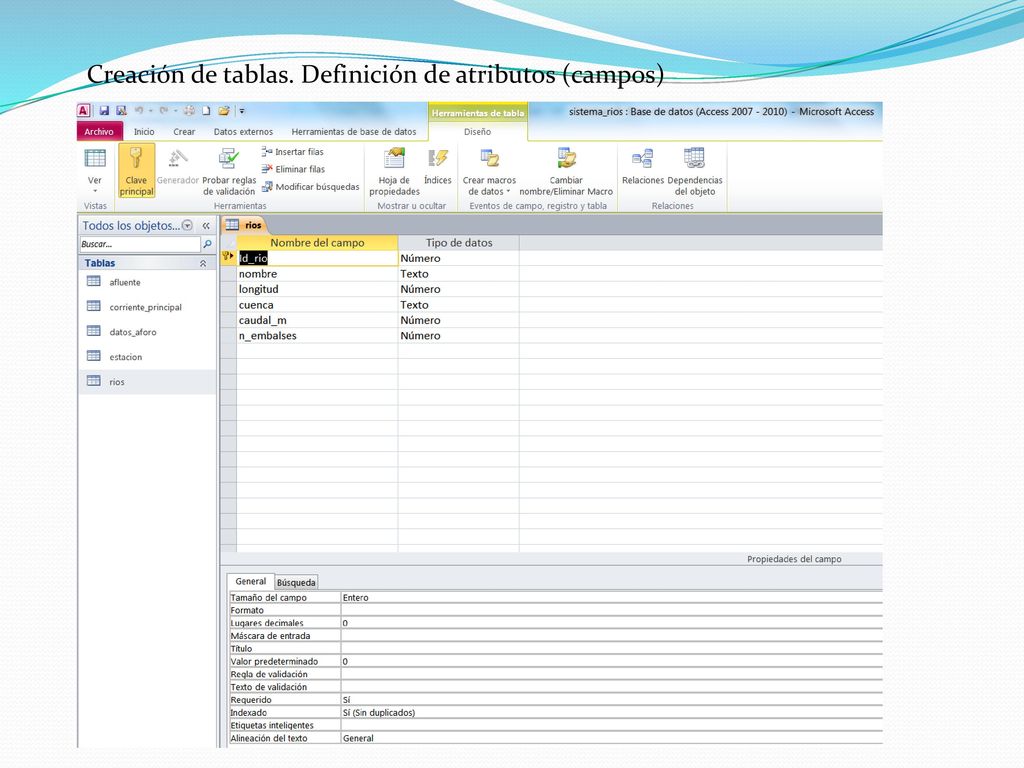Click the Generador builder icon
The image size is (1024, 768).
click(178, 159)
